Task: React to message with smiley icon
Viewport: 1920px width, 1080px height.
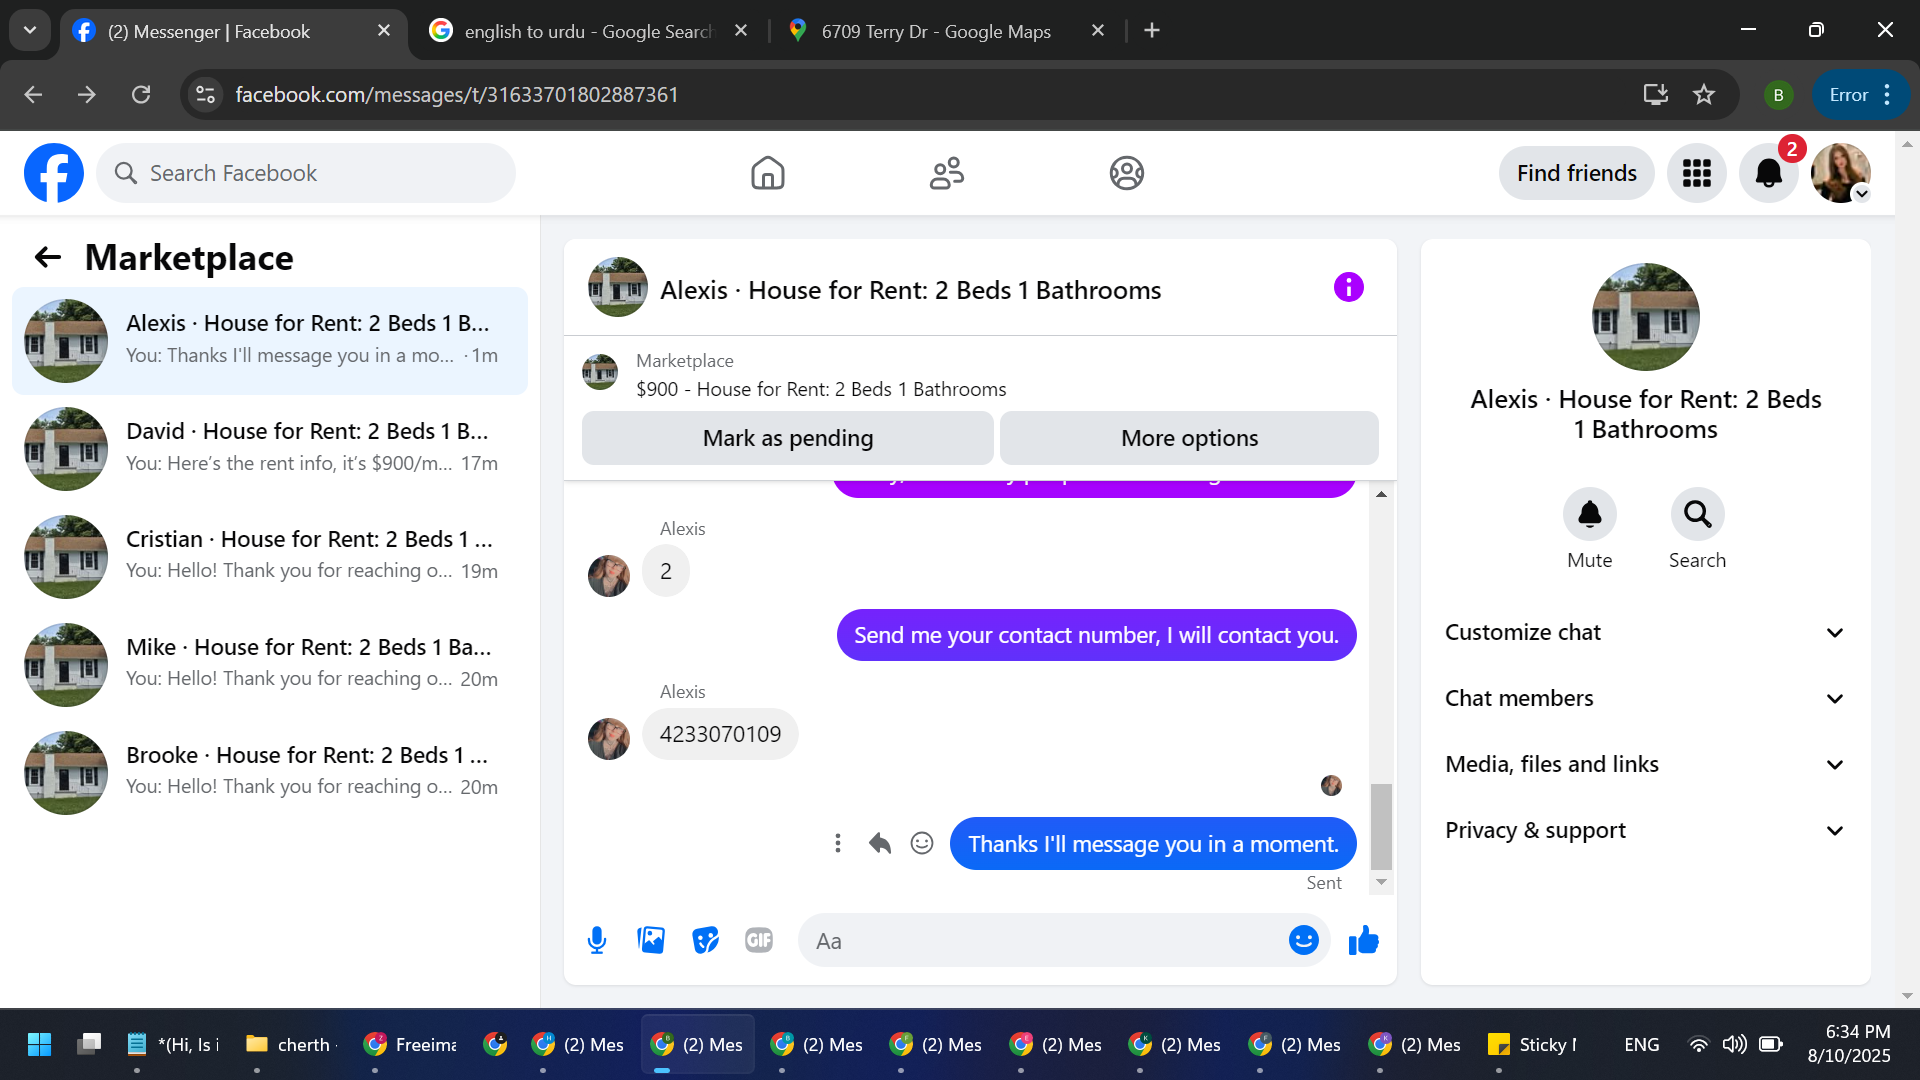Action: tap(922, 843)
